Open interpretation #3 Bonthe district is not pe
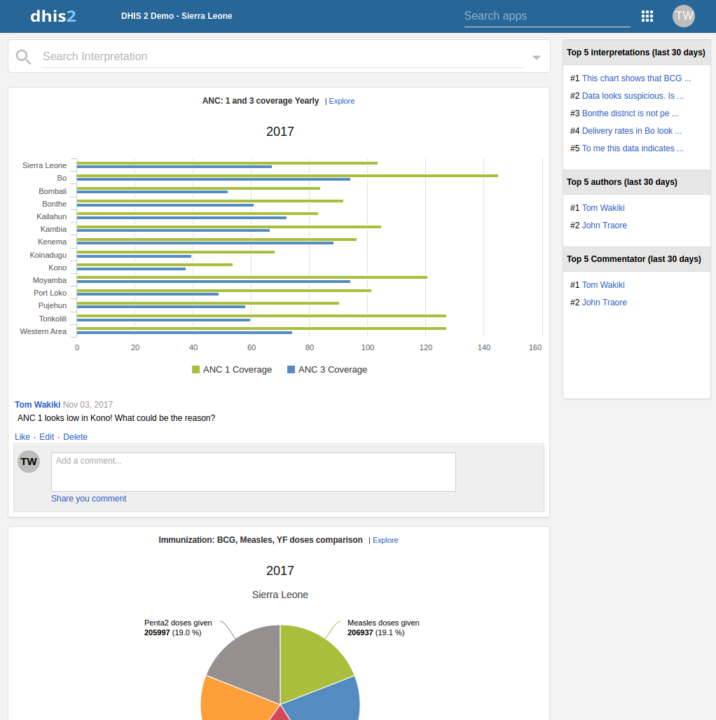 630,113
